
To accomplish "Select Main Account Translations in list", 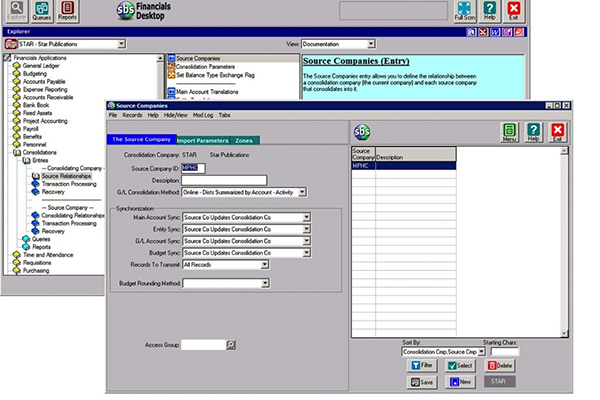I will click(207, 92).
